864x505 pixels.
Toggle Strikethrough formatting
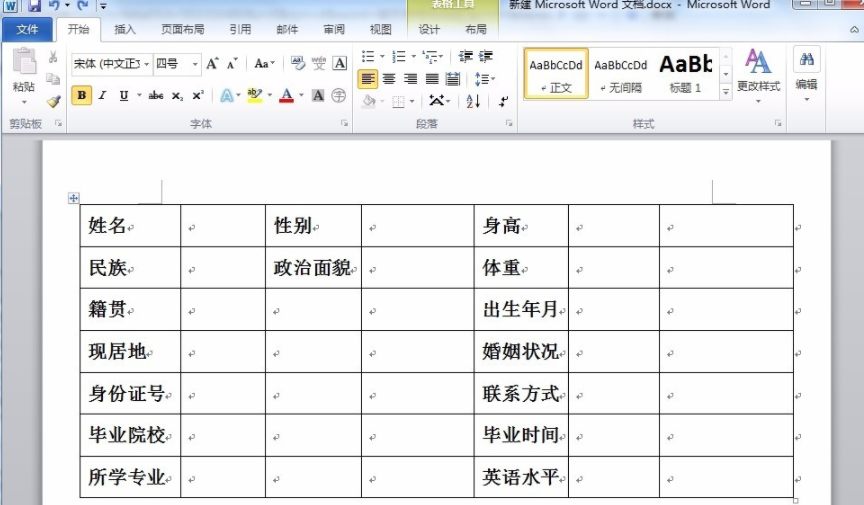(x=156, y=96)
